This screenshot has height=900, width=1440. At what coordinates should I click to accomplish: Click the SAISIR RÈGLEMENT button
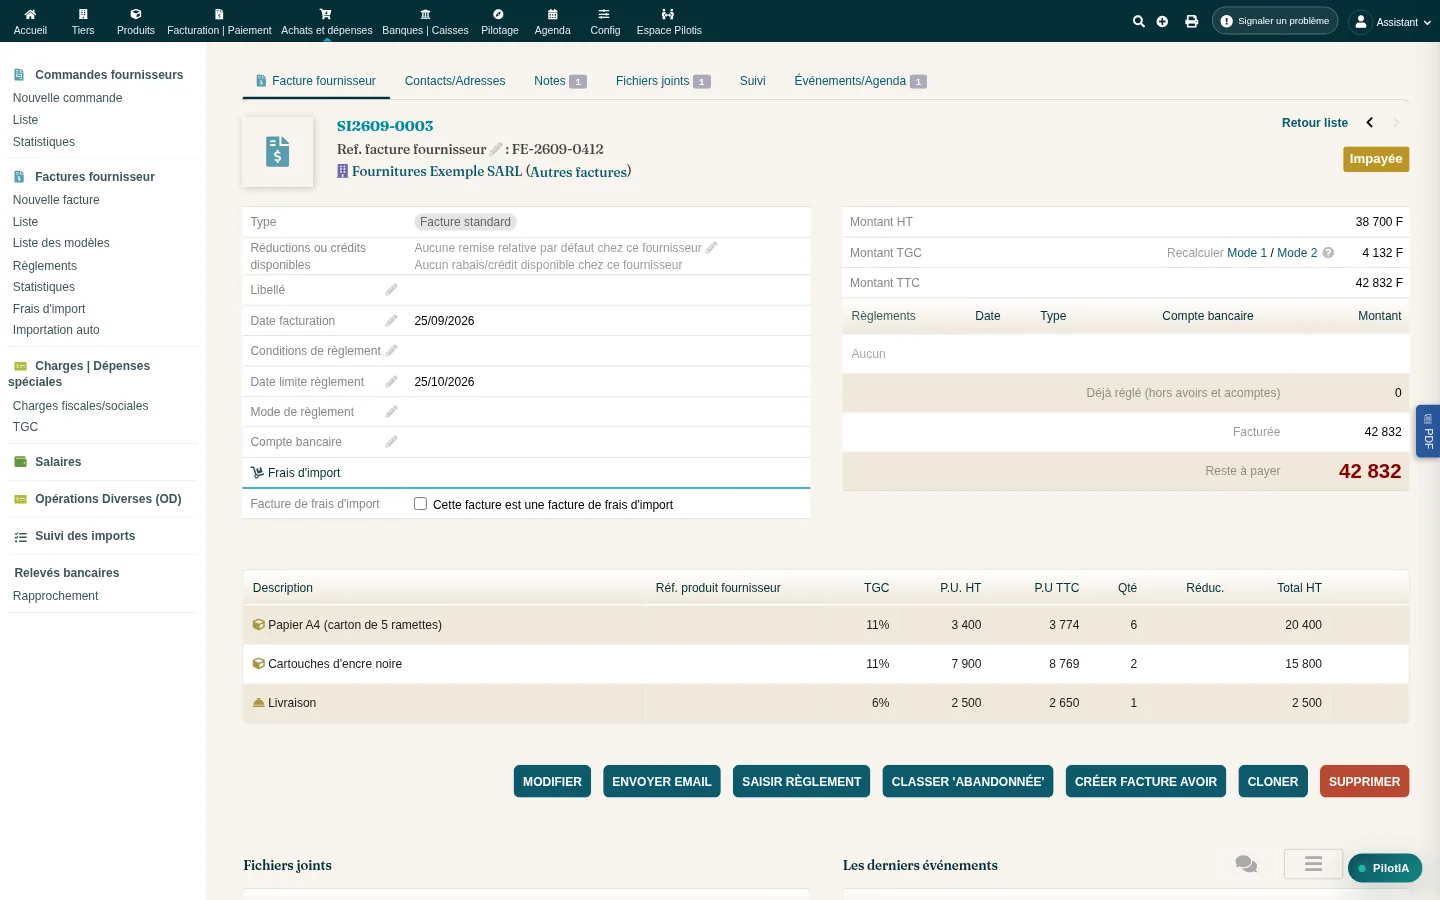(801, 782)
